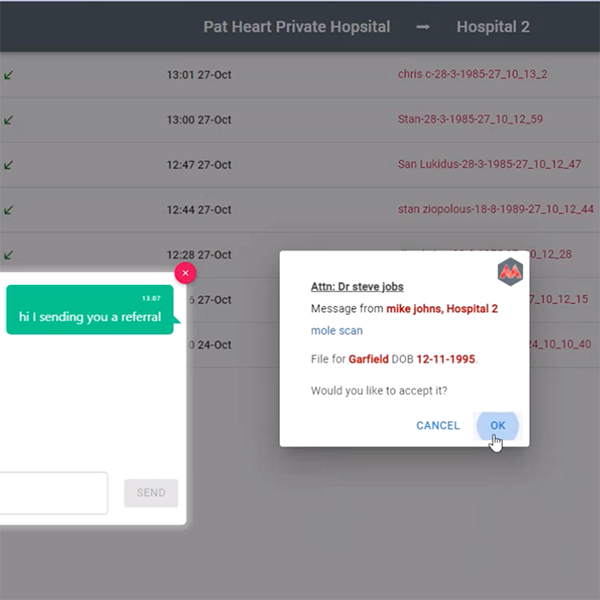Click the arrow icon between hospital names

pos(423,27)
